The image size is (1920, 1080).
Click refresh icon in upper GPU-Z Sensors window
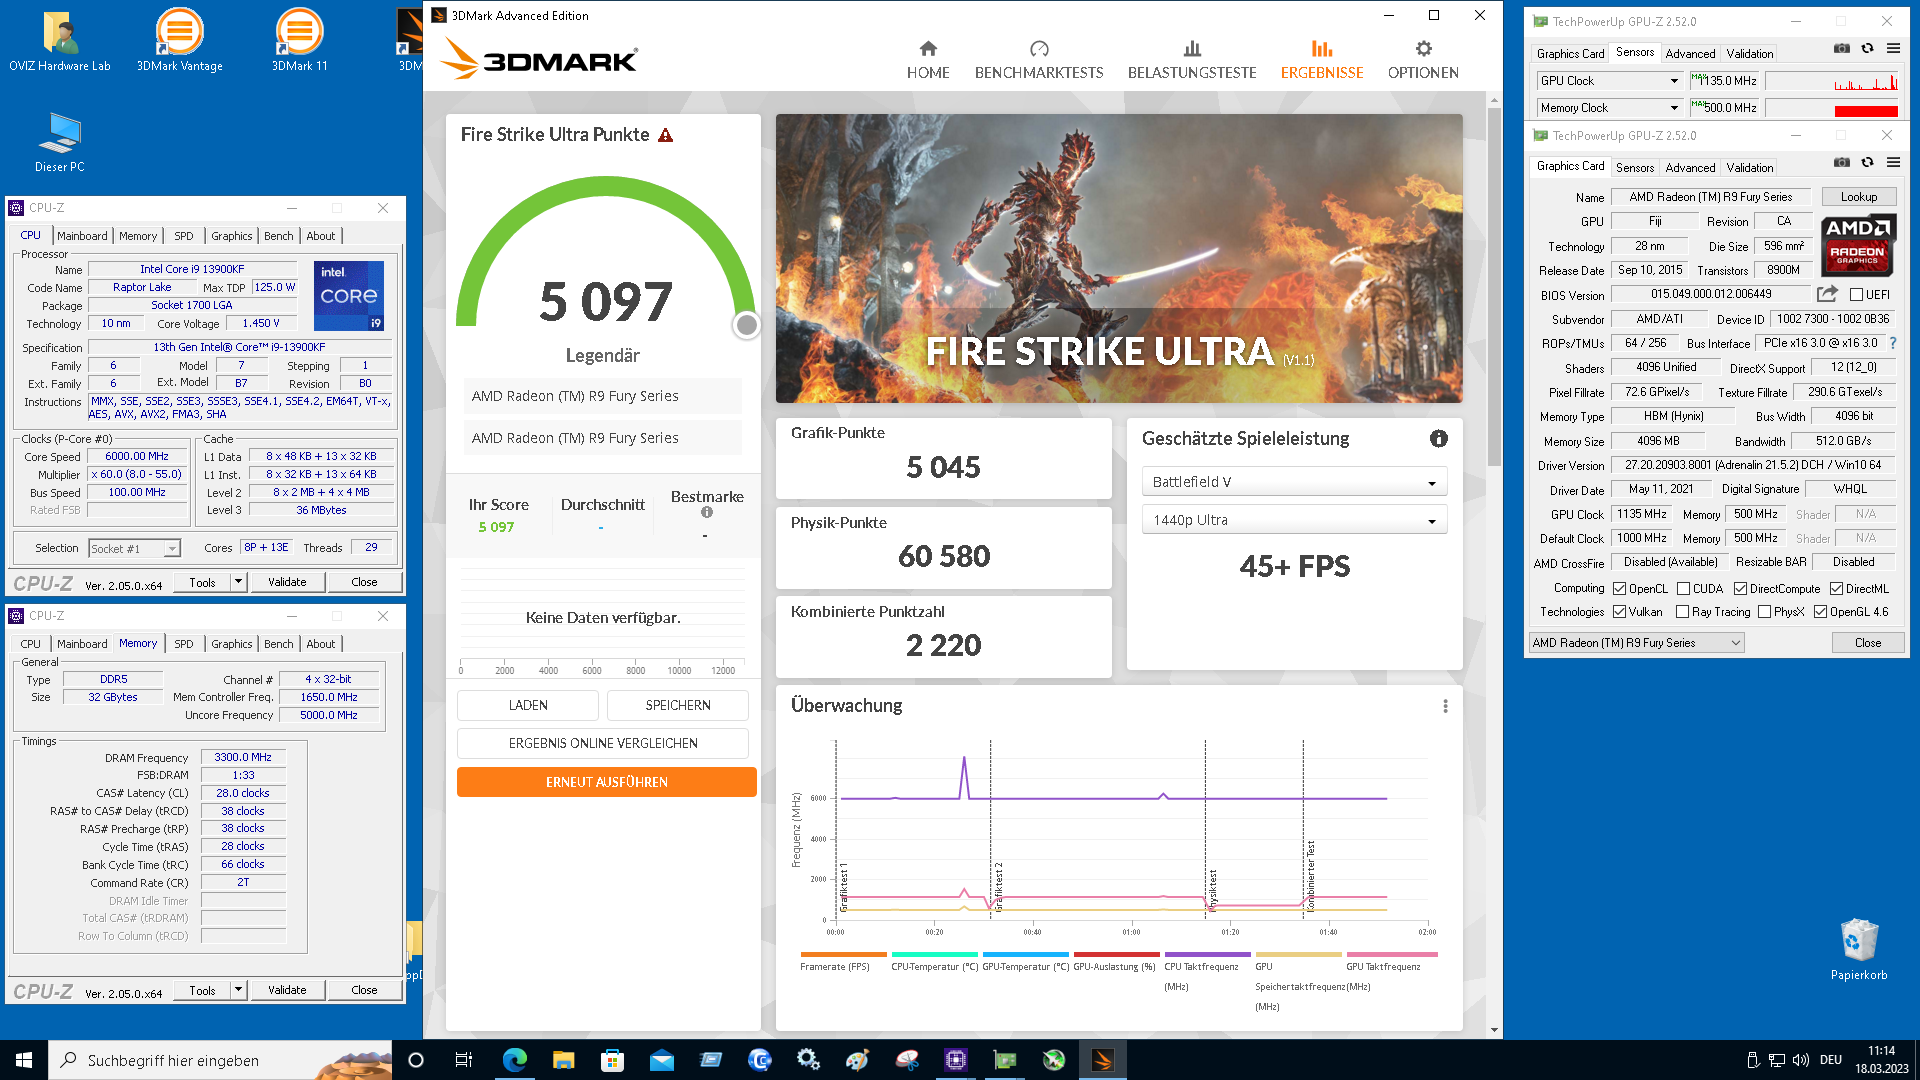[x=1867, y=48]
